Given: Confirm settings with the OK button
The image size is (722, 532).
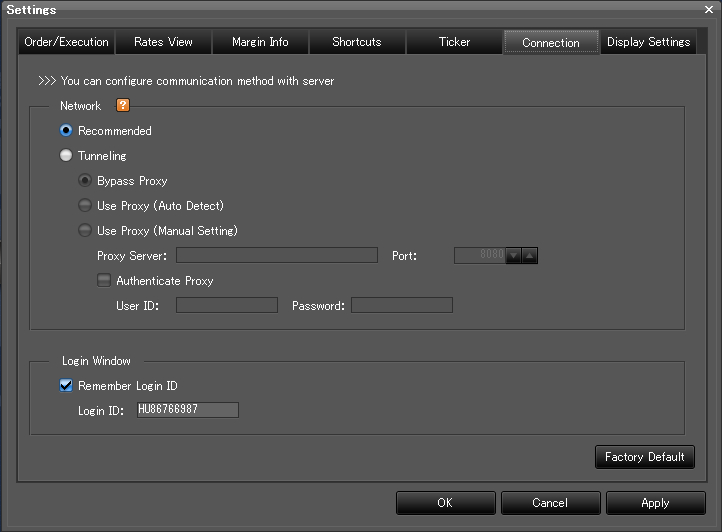Looking at the screenshot, I should (x=445, y=503).
